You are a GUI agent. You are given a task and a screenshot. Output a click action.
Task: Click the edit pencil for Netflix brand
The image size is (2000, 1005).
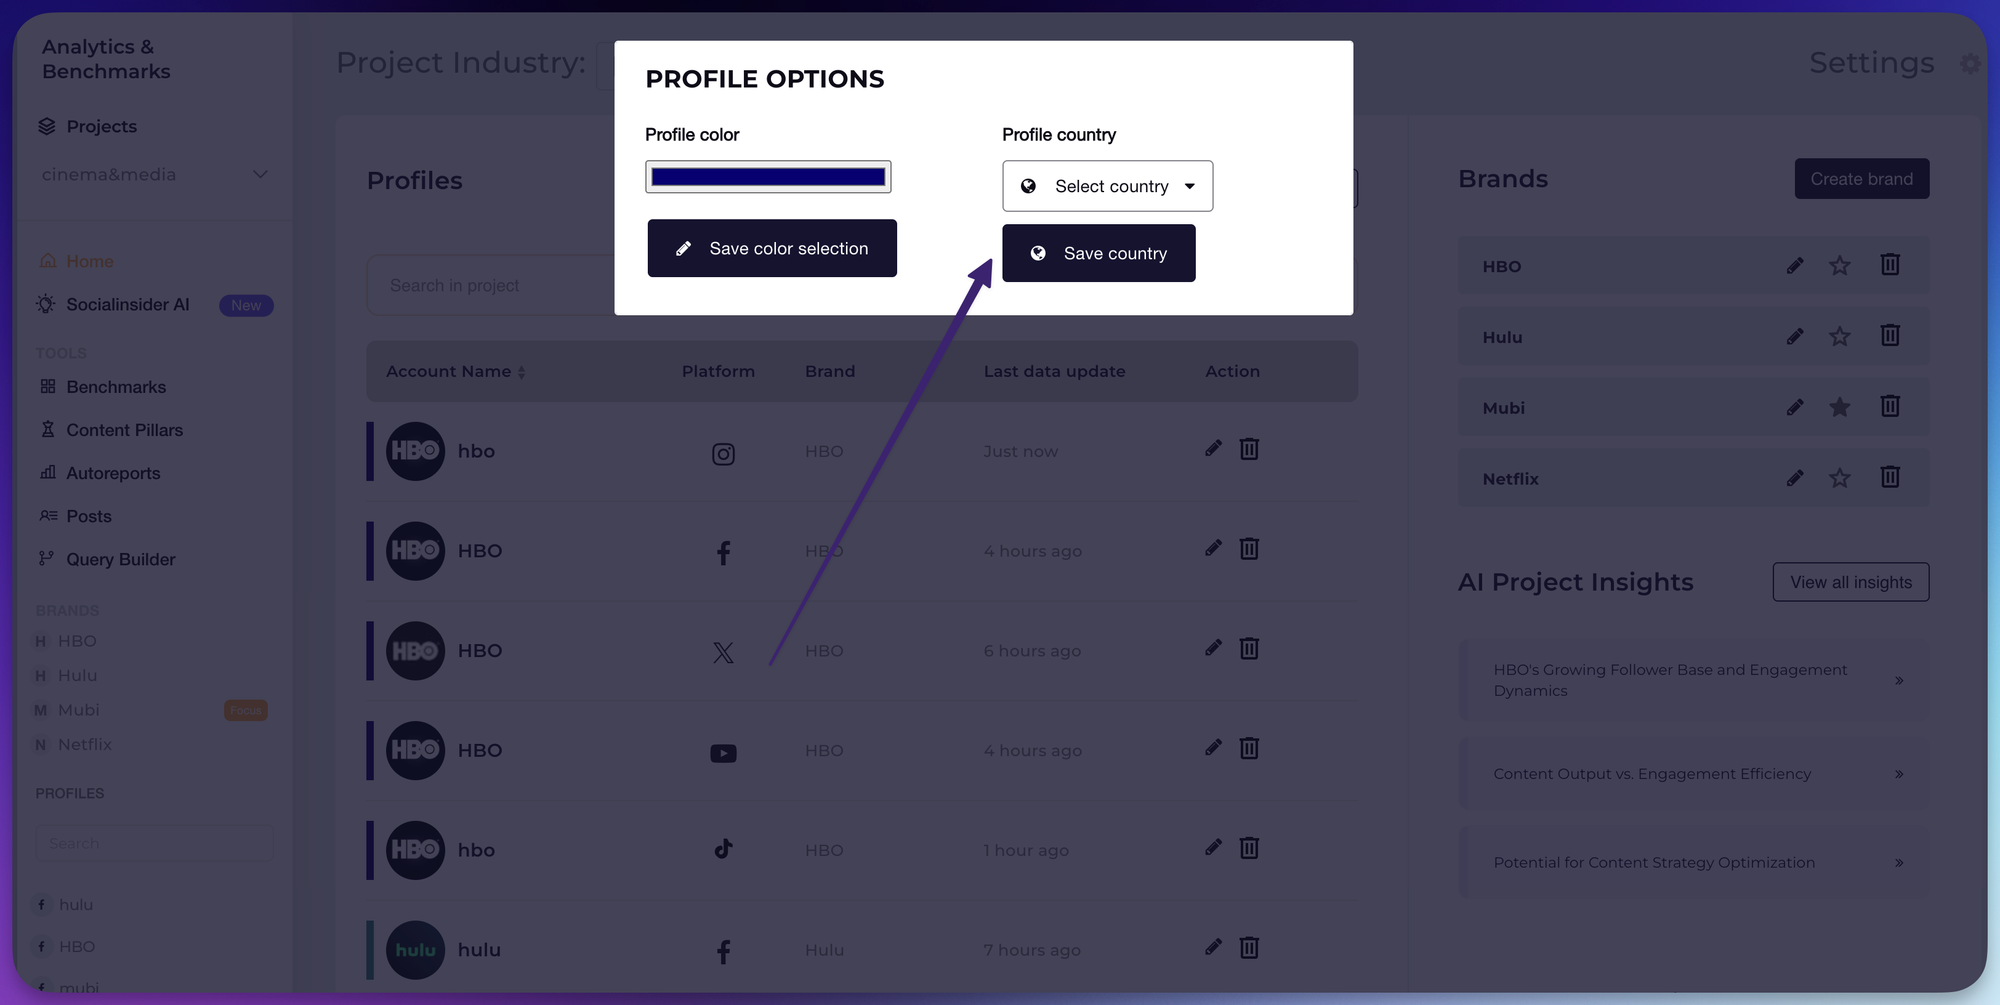coord(1795,478)
